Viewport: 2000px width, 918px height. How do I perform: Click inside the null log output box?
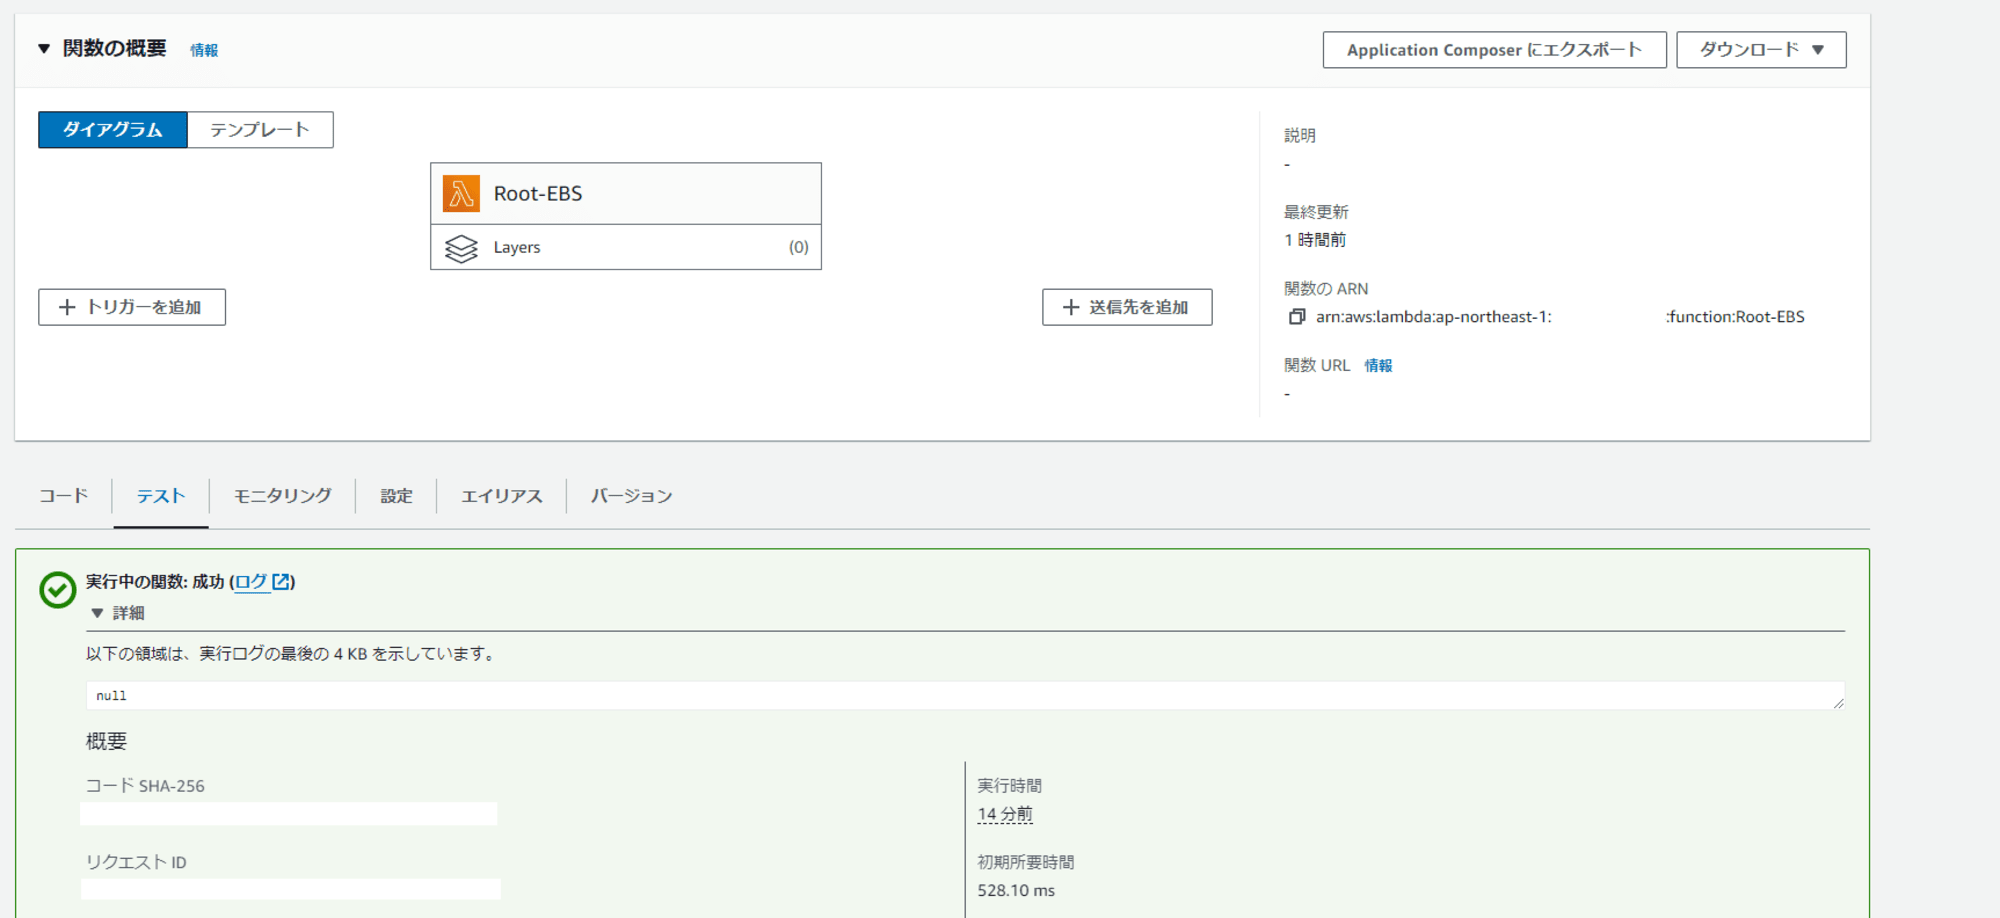pyautogui.click(x=965, y=696)
